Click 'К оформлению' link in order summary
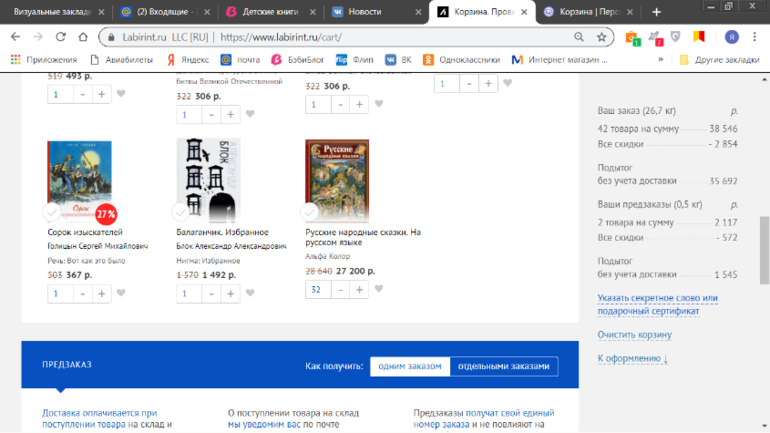Screen dimensions: 770x433 pyautogui.click(x=632, y=357)
